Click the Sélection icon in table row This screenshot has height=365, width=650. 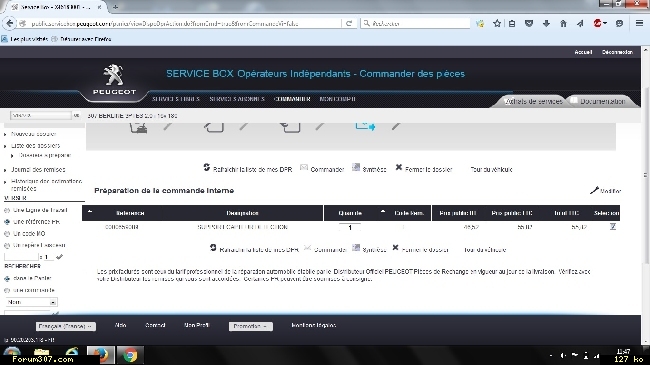coord(613,226)
